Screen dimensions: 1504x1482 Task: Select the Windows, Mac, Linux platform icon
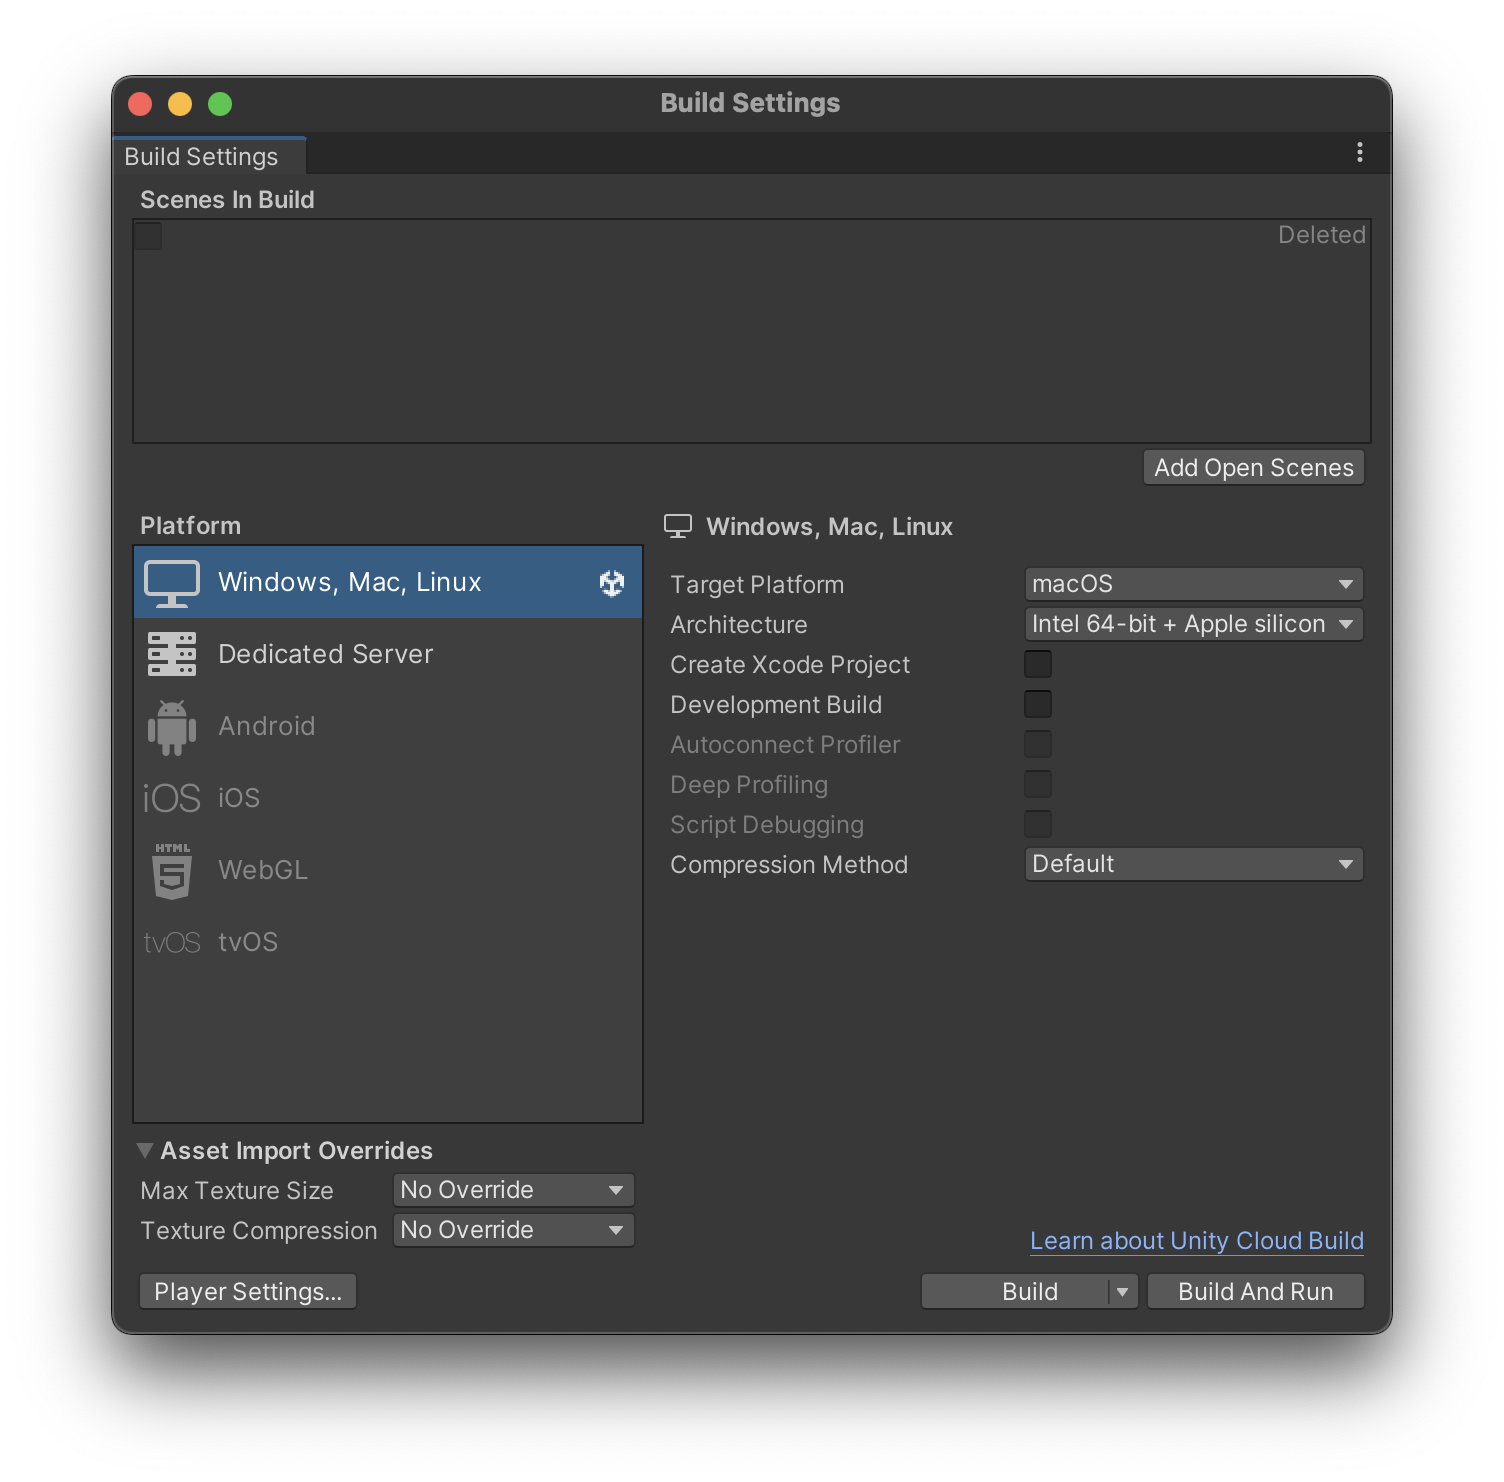pyautogui.click(x=171, y=582)
